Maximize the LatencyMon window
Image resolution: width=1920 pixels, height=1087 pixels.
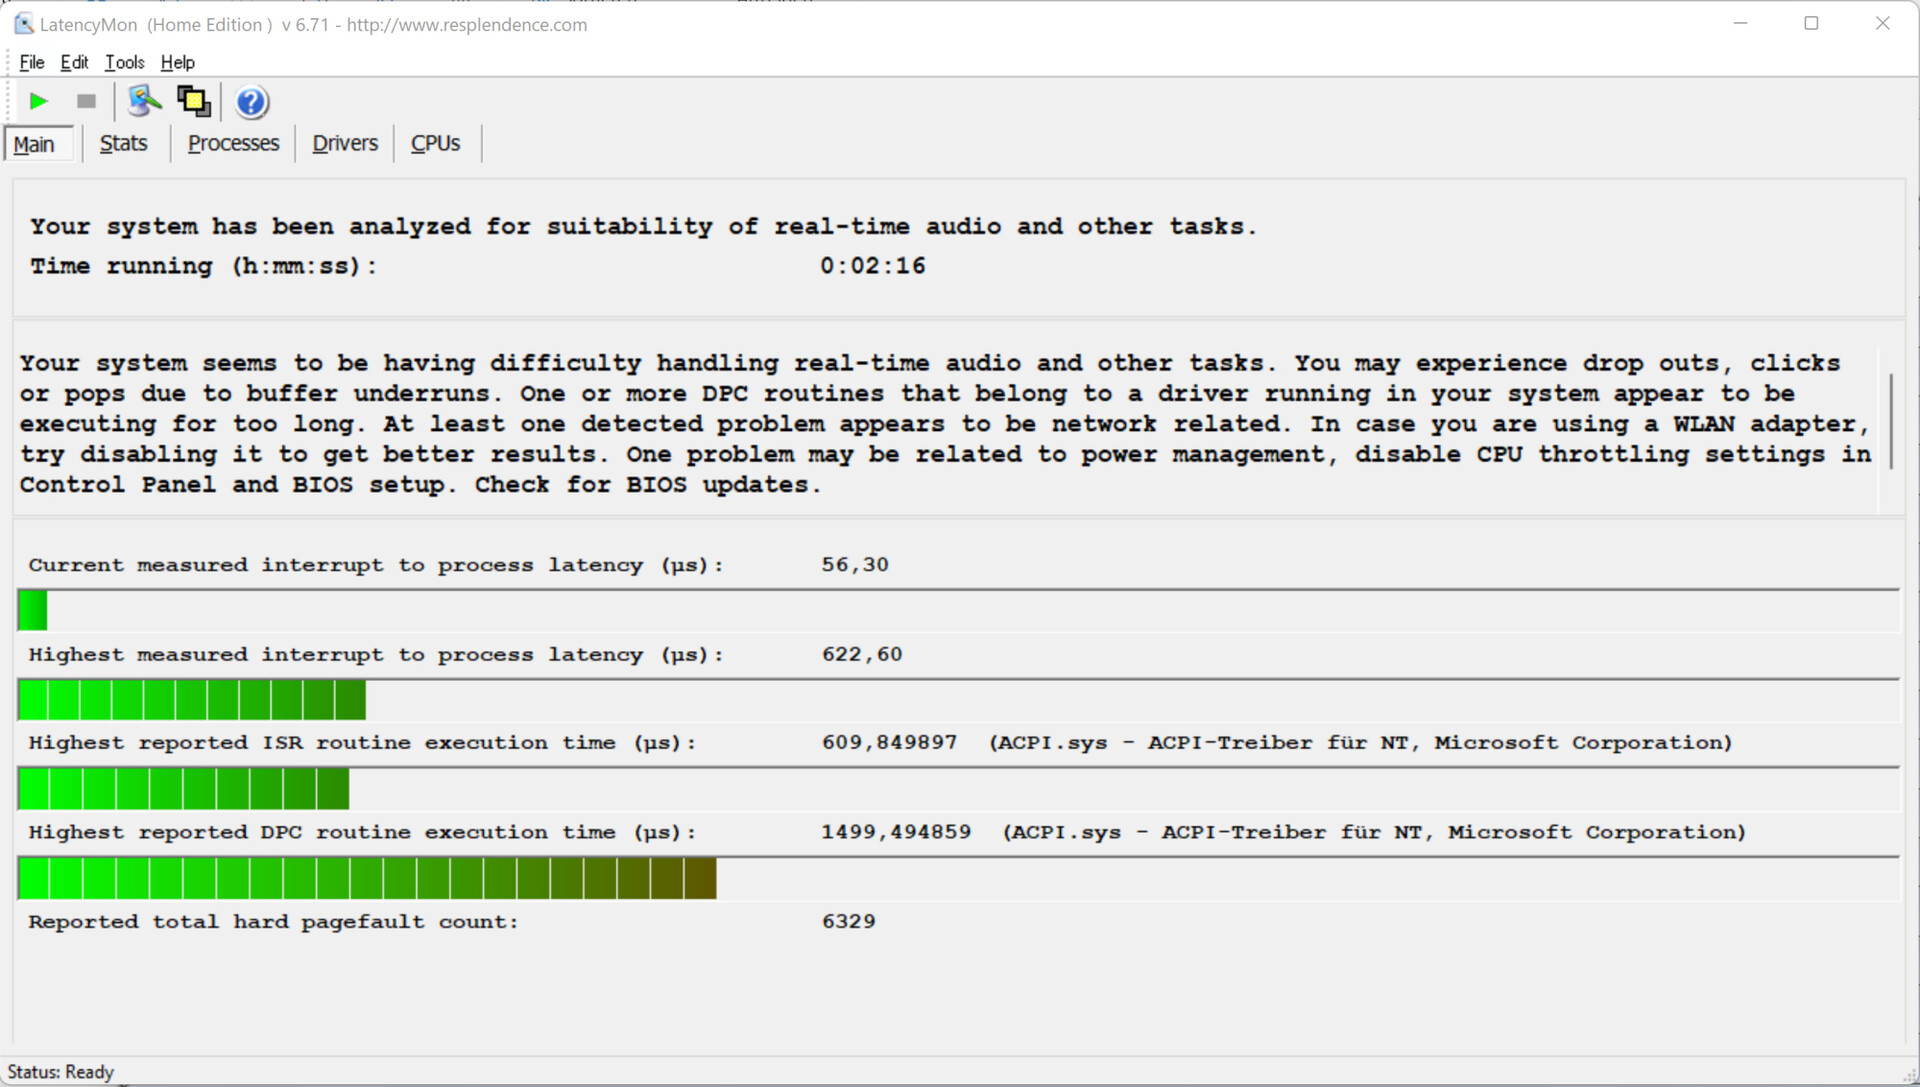1811,23
